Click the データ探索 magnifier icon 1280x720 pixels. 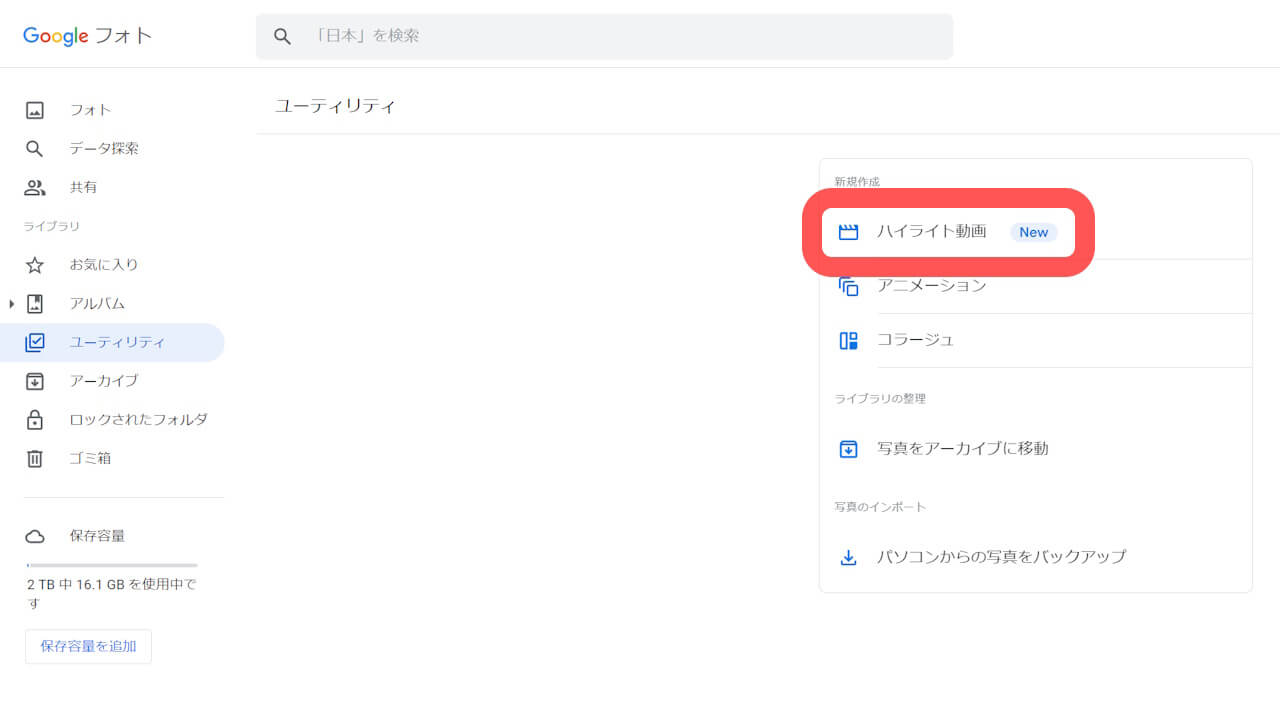click(35, 149)
